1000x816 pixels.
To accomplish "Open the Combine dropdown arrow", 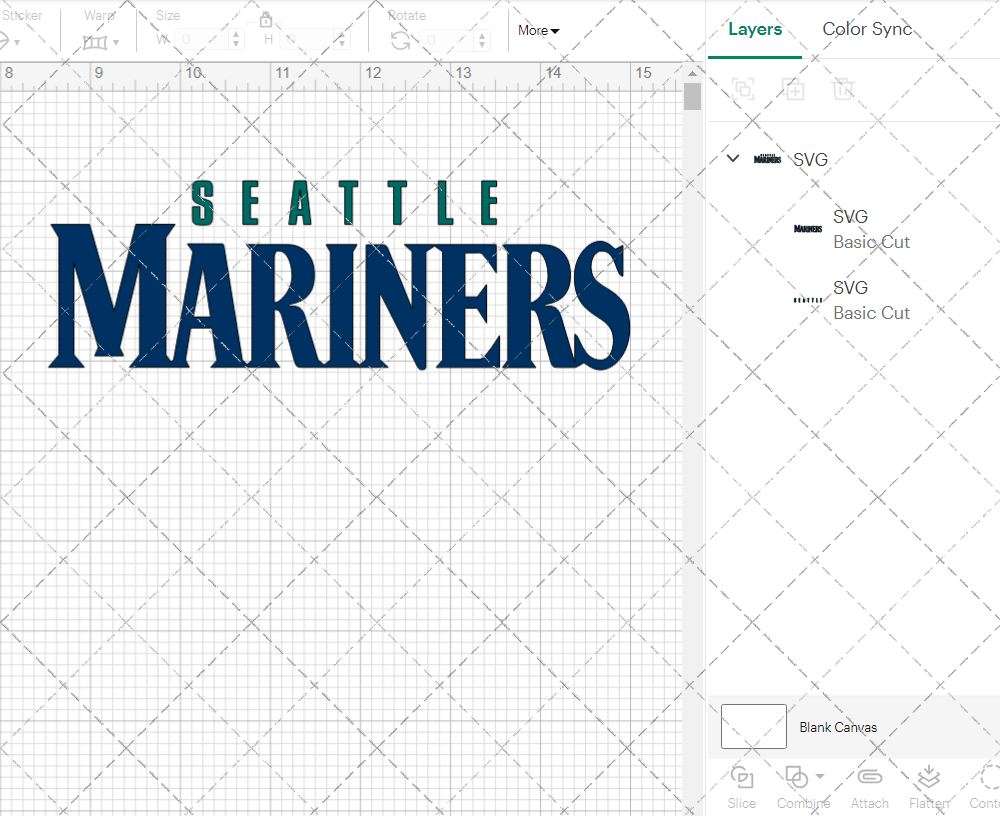I will pyautogui.click(x=820, y=777).
